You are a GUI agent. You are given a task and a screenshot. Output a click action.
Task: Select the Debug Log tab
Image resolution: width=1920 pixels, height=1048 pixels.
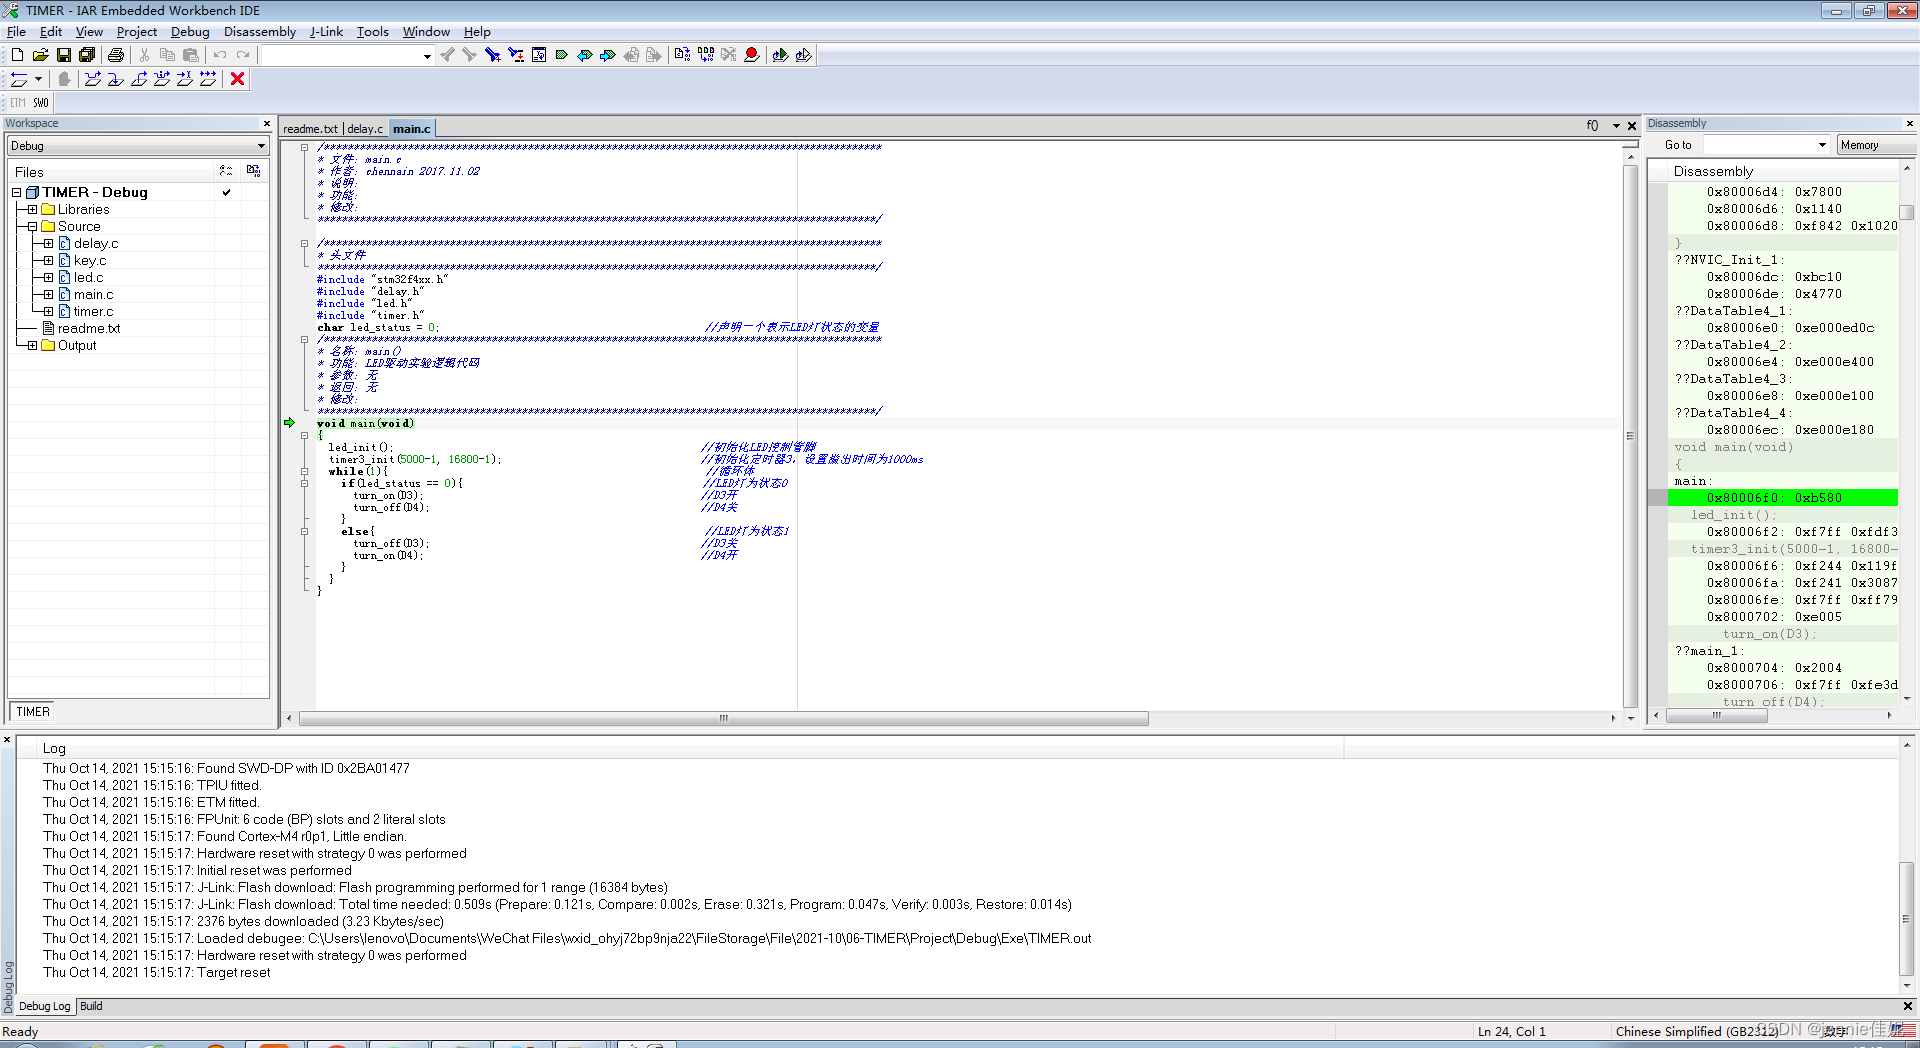tap(45, 1006)
